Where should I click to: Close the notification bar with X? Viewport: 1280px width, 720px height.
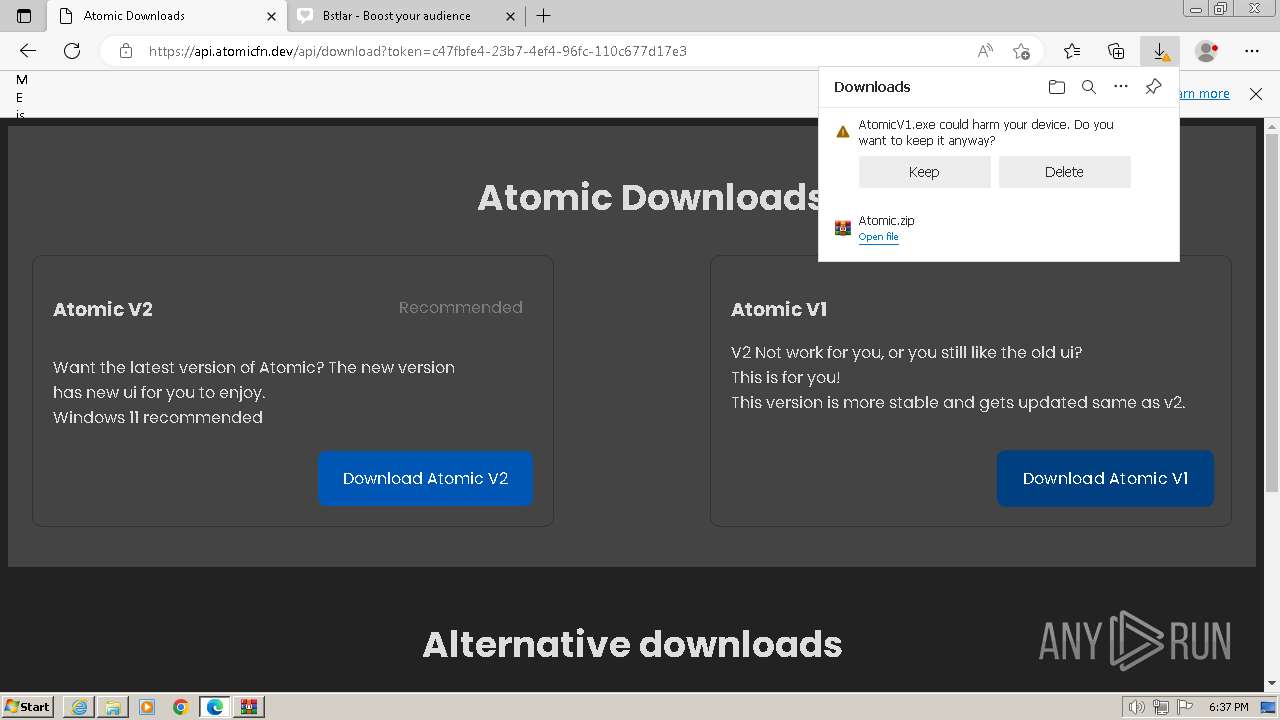click(x=1256, y=93)
